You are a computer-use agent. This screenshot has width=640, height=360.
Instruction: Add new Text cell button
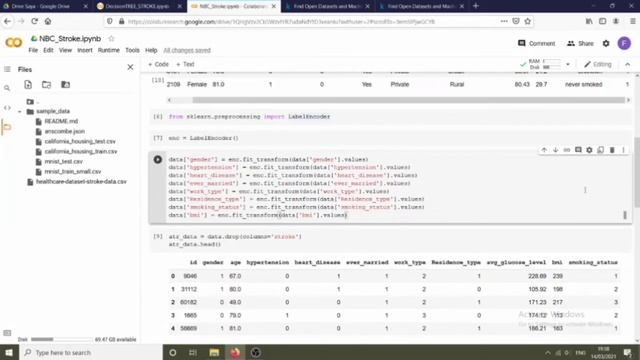185,64
